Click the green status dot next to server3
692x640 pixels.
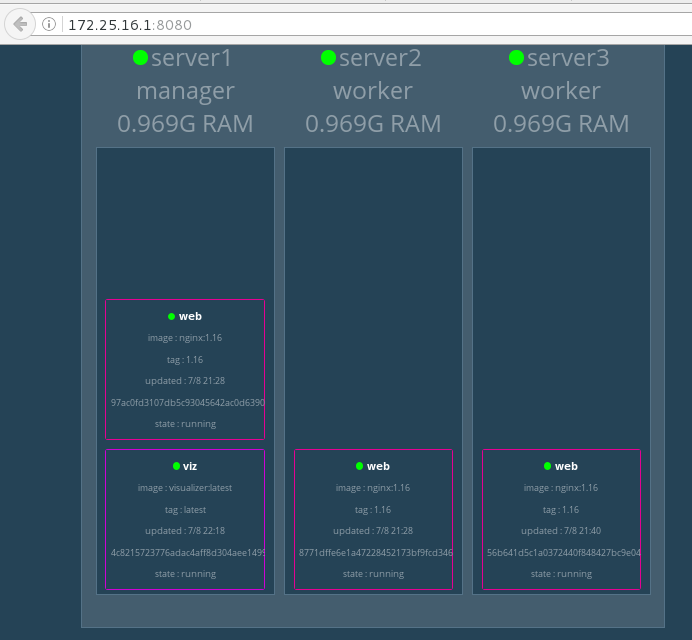[516, 58]
